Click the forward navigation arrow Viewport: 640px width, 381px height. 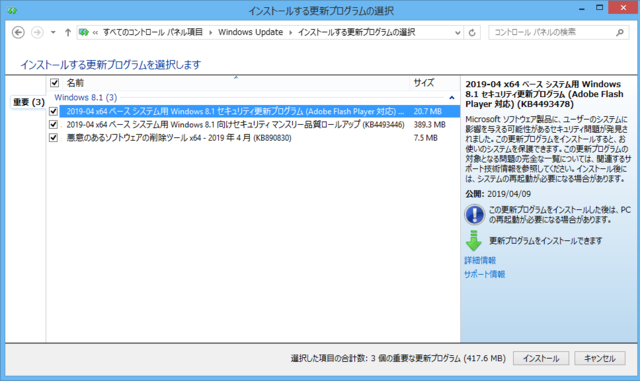click(x=37, y=32)
